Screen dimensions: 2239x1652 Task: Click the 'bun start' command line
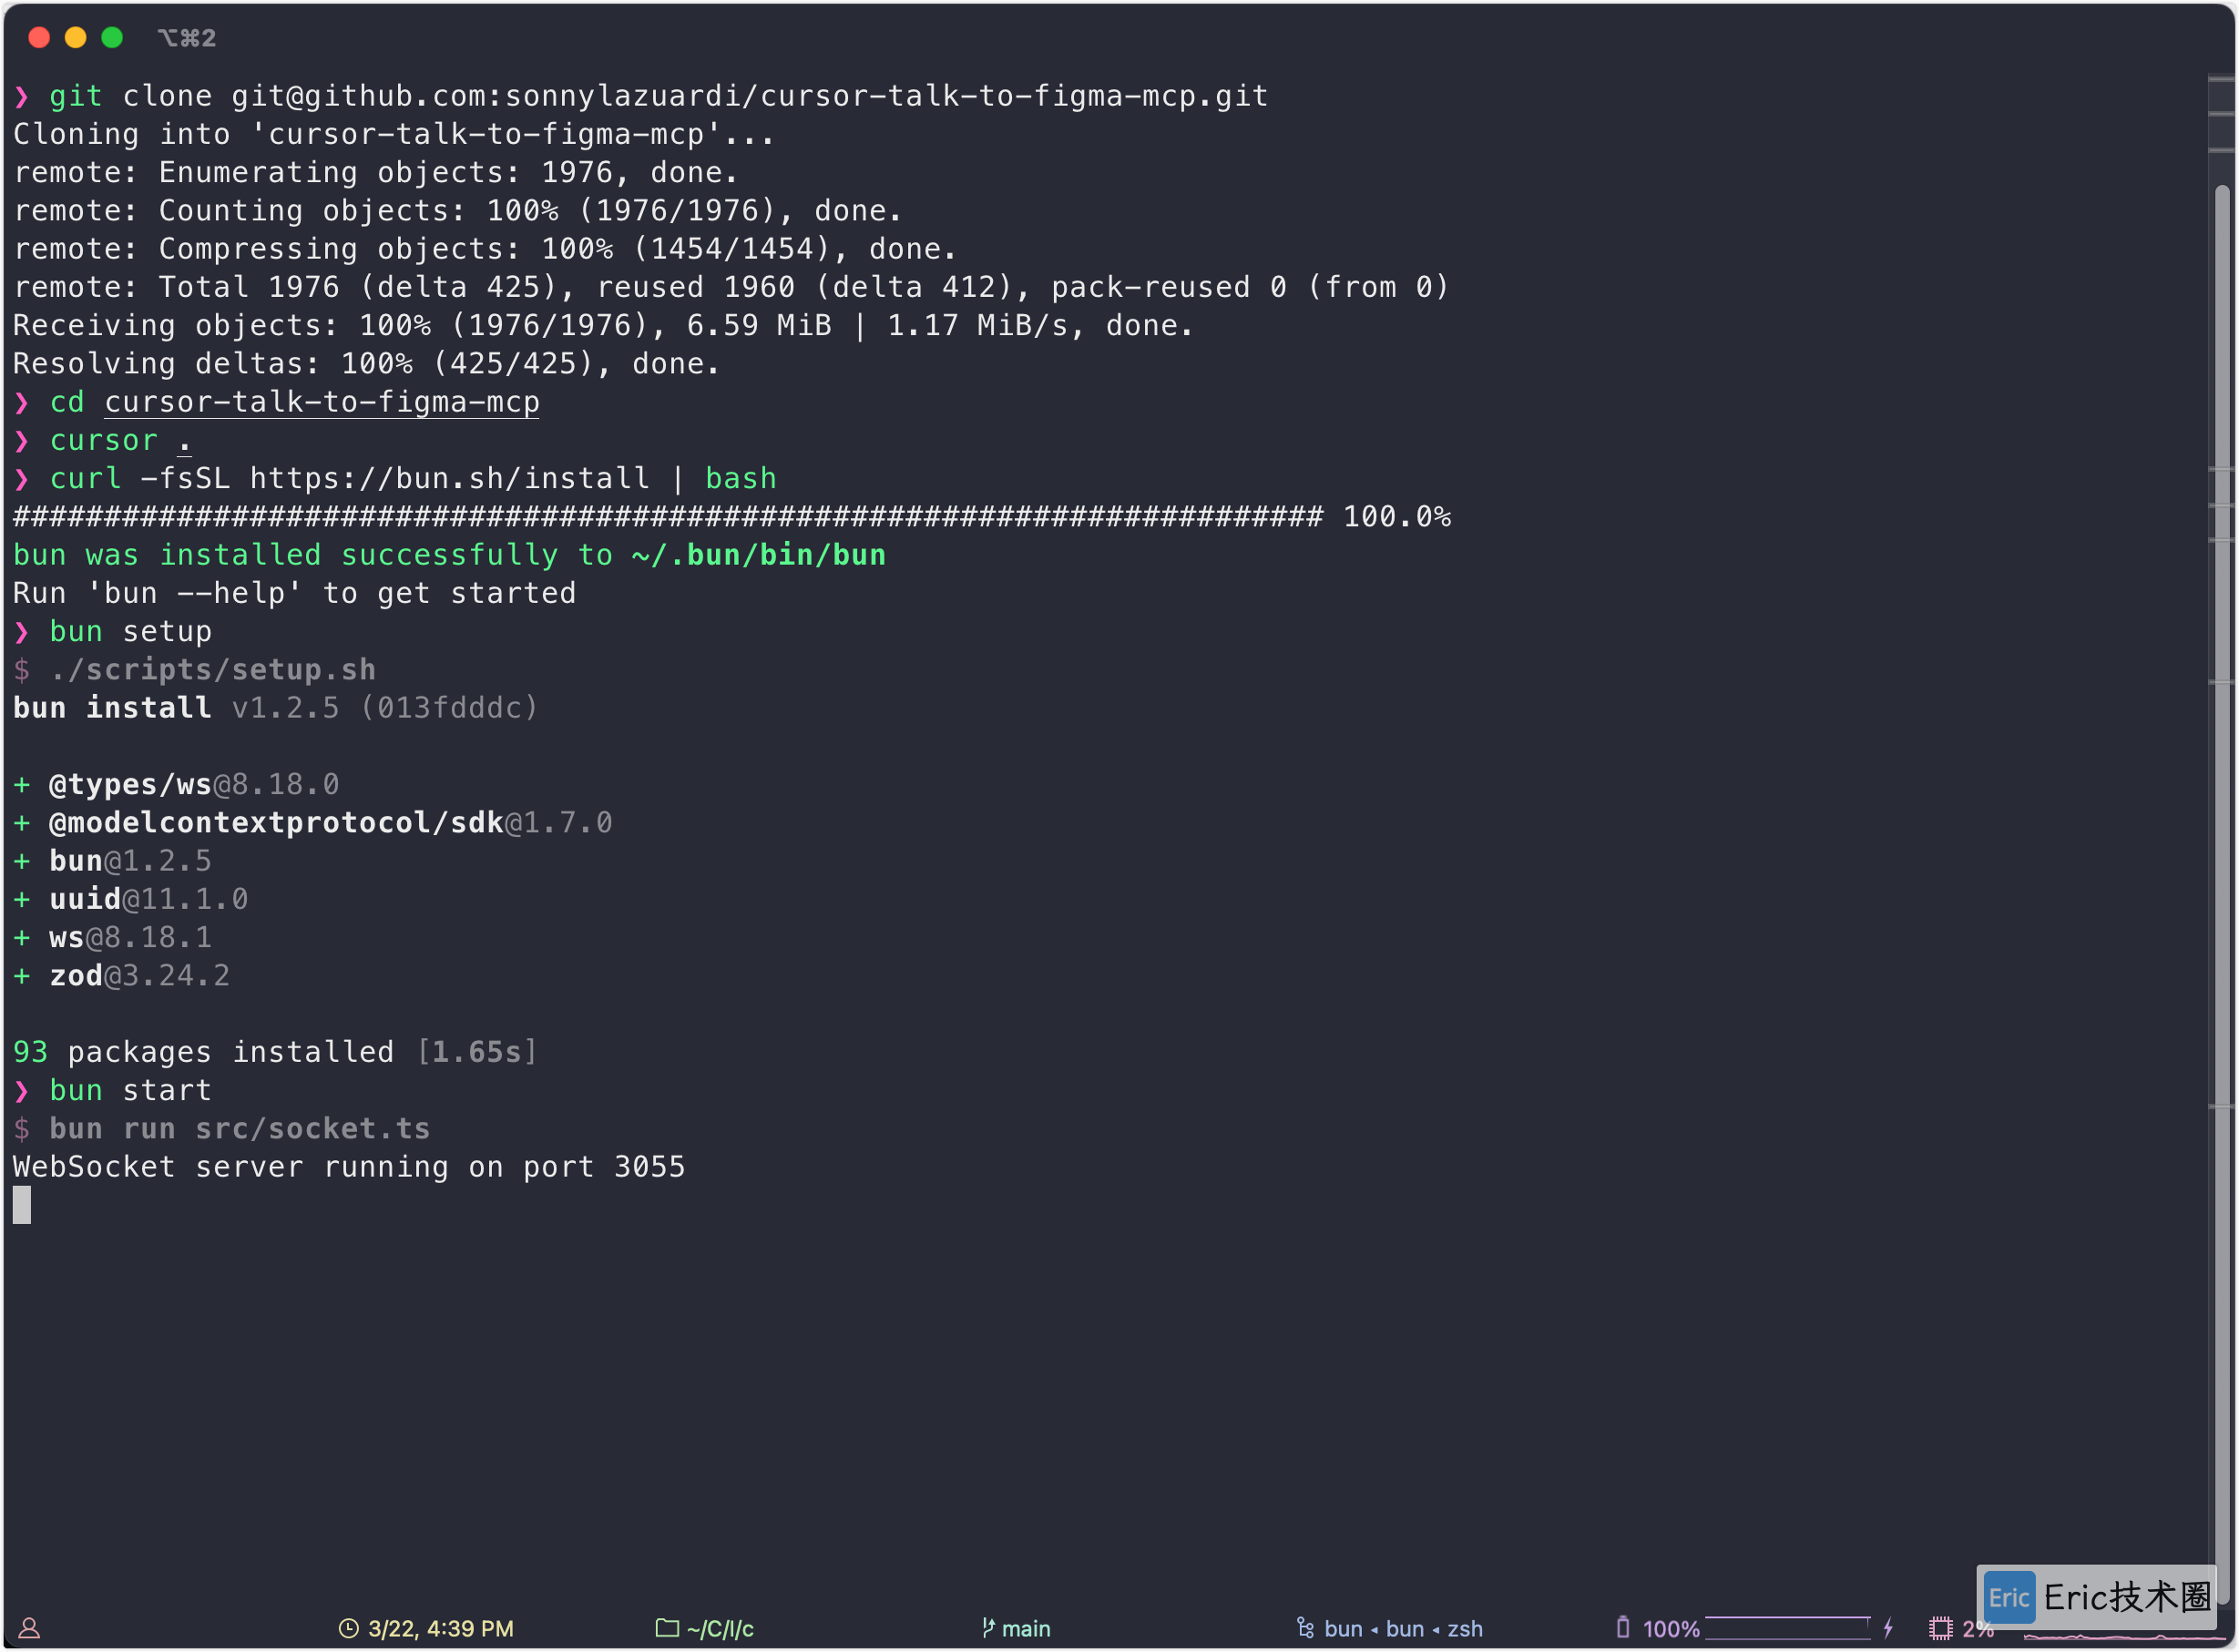pyautogui.click(x=113, y=1091)
